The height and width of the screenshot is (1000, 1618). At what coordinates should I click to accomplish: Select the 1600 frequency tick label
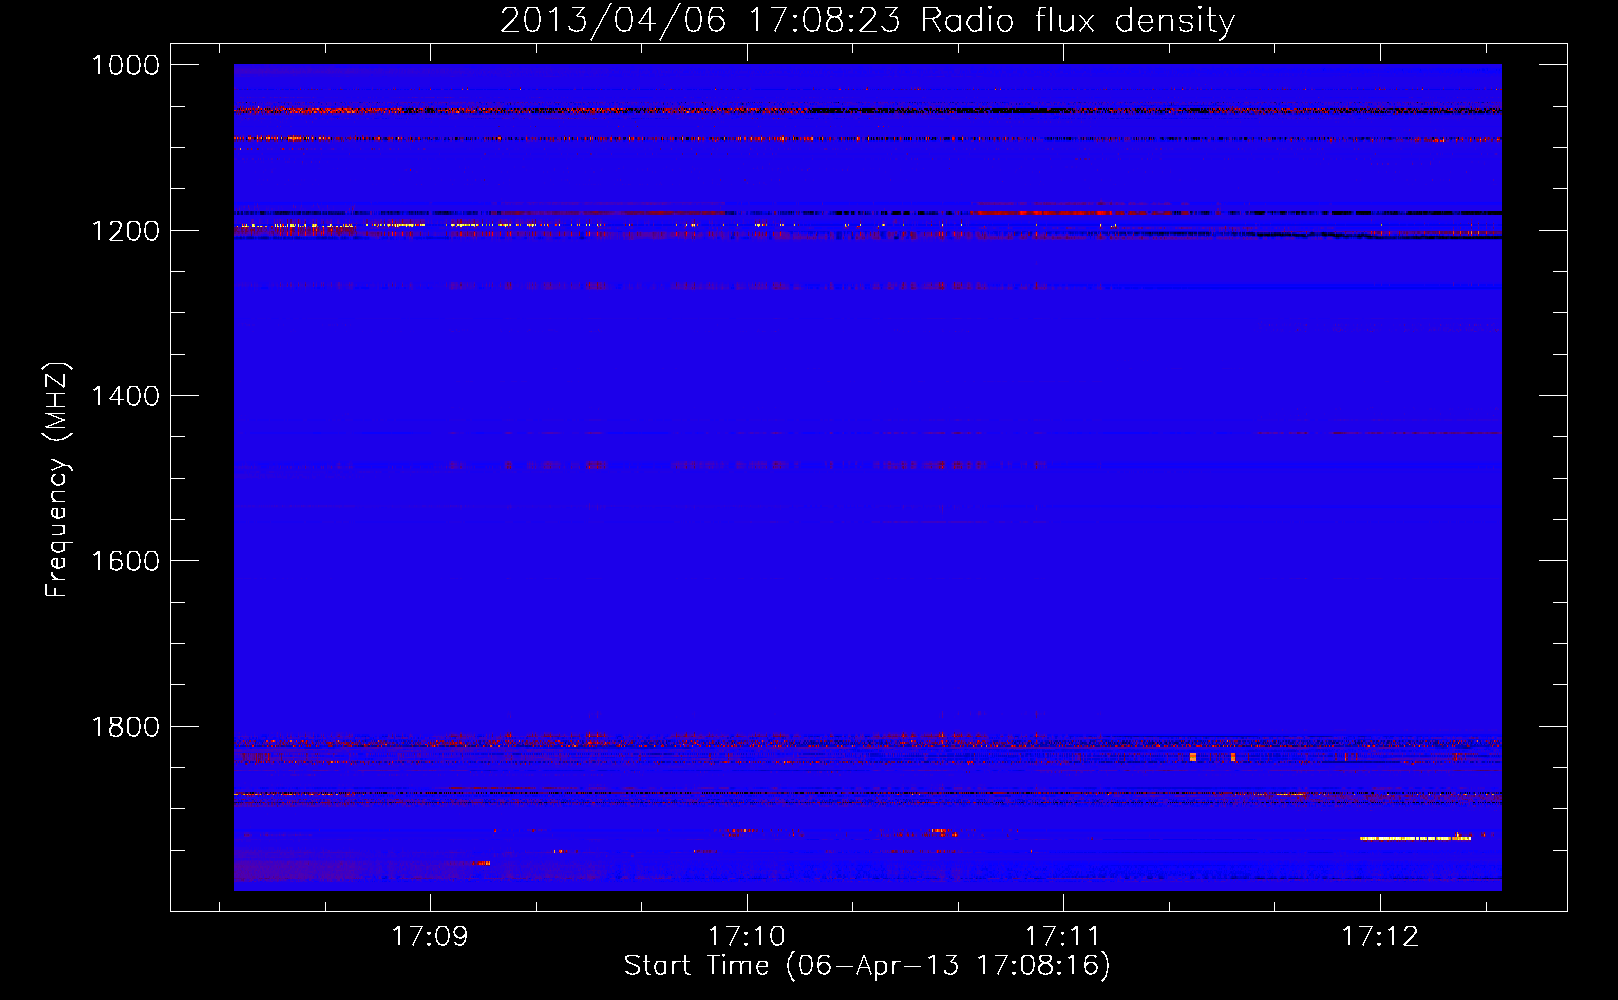coord(125,561)
